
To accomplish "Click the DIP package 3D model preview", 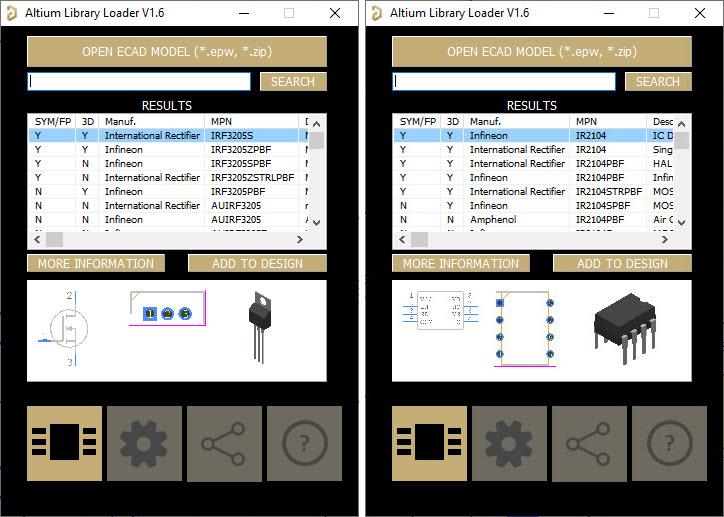I will pyautogui.click(x=625, y=328).
